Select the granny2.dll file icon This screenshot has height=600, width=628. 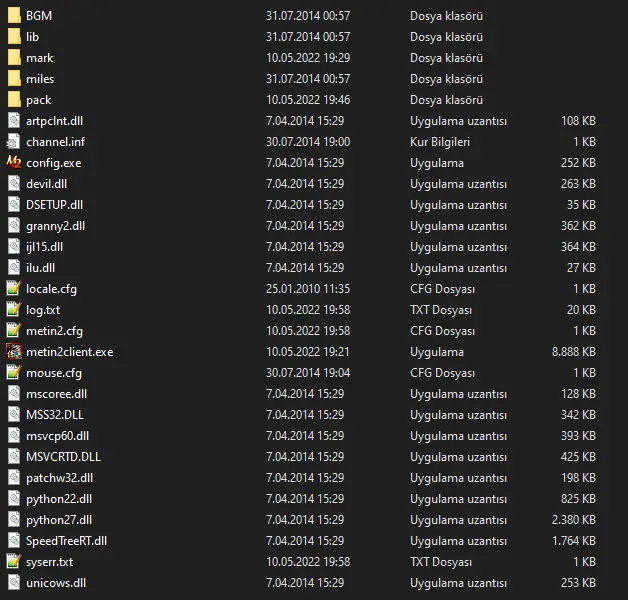coord(14,226)
